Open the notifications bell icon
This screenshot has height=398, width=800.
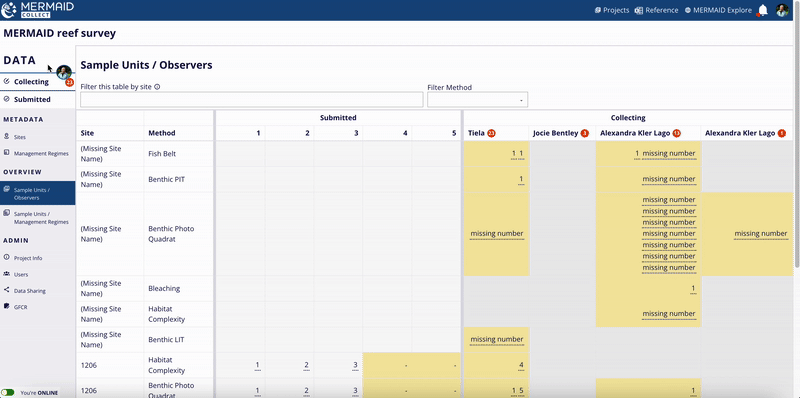763,10
